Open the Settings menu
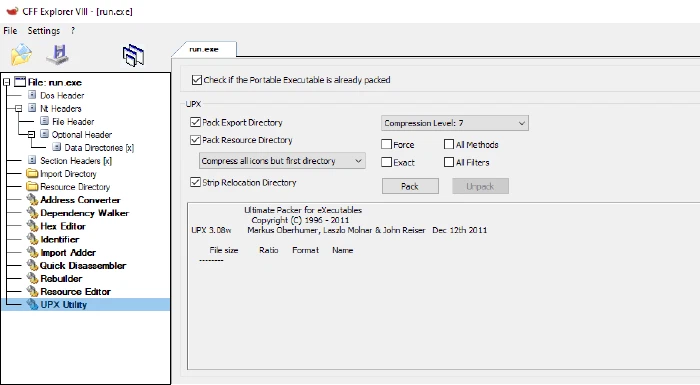Image resolution: width=700 pixels, height=385 pixels. pyautogui.click(x=44, y=31)
